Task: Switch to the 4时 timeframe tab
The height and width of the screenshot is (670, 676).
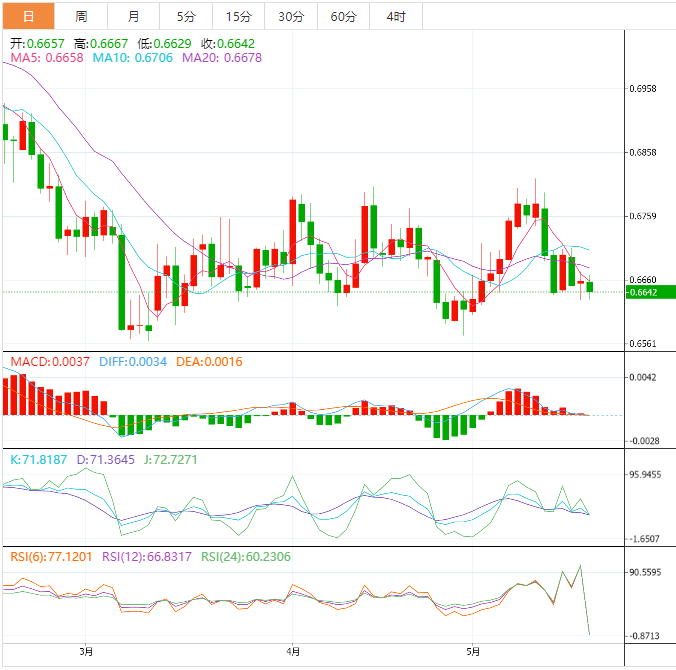Action: 395,16
